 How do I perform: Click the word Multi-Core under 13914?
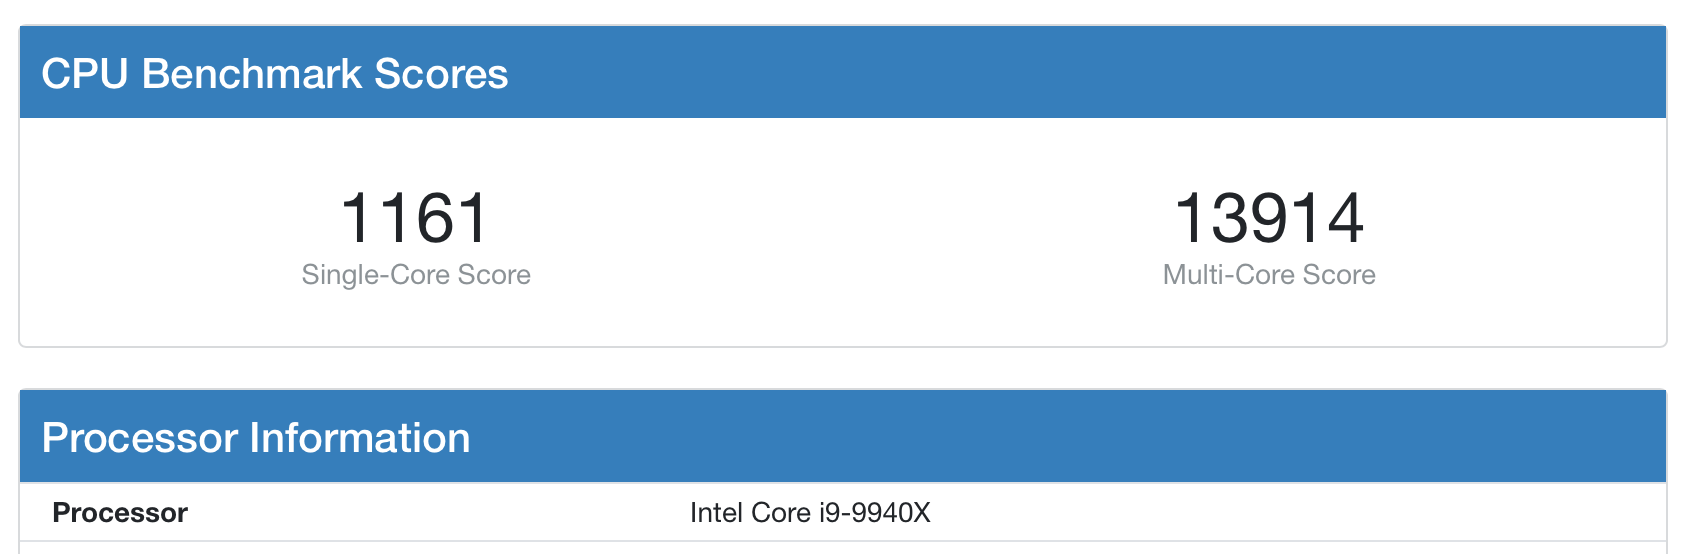click(x=1229, y=274)
